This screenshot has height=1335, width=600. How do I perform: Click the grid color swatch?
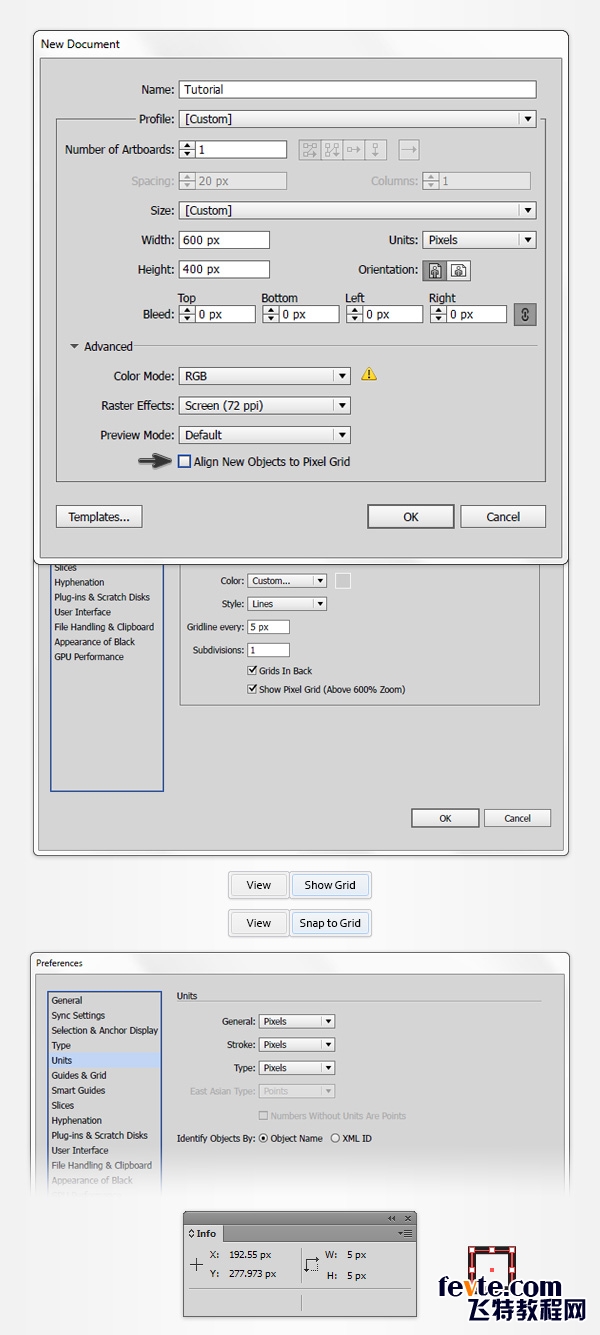(x=342, y=581)
